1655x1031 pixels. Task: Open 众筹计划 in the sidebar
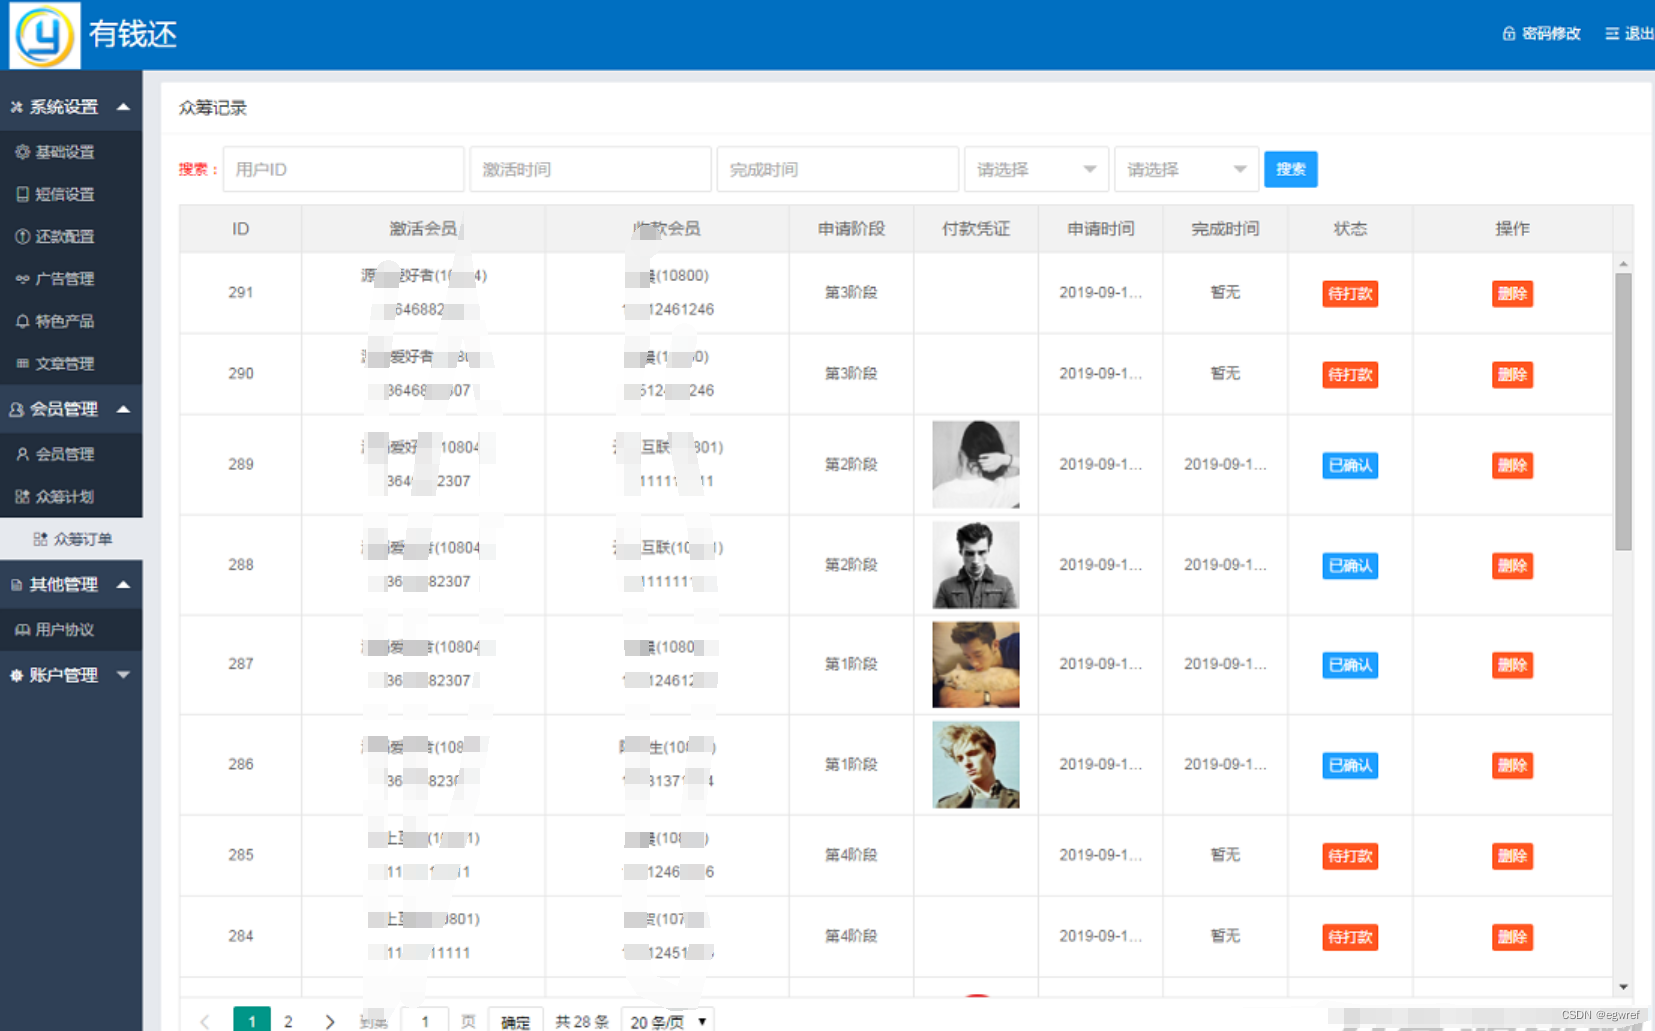[65, 497]
